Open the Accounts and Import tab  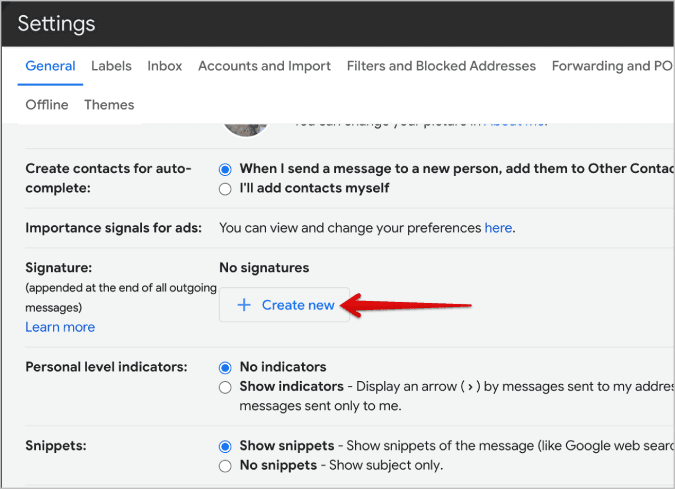[x=264, y=66]
